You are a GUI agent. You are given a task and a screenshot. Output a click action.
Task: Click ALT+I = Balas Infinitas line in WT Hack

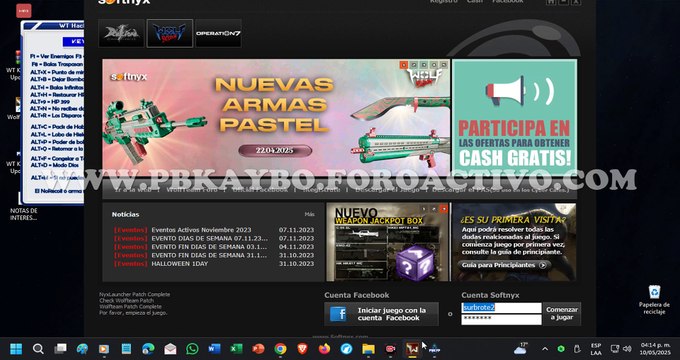pyautogui.click(x=57, y=87)
